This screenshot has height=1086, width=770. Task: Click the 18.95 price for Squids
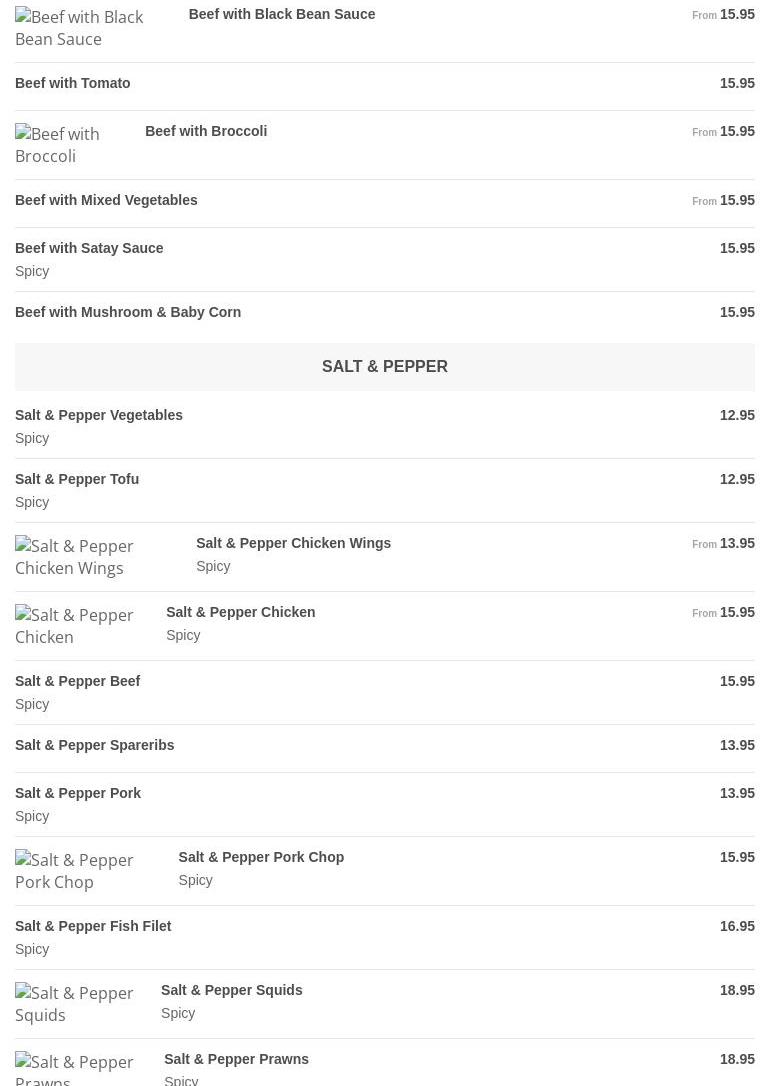(x=737, y=990)
